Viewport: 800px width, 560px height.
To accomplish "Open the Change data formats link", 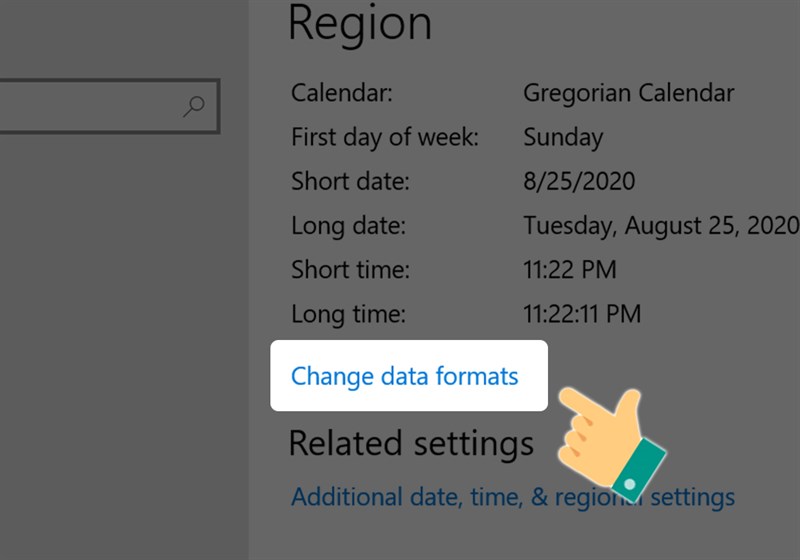I will [405, 377].
